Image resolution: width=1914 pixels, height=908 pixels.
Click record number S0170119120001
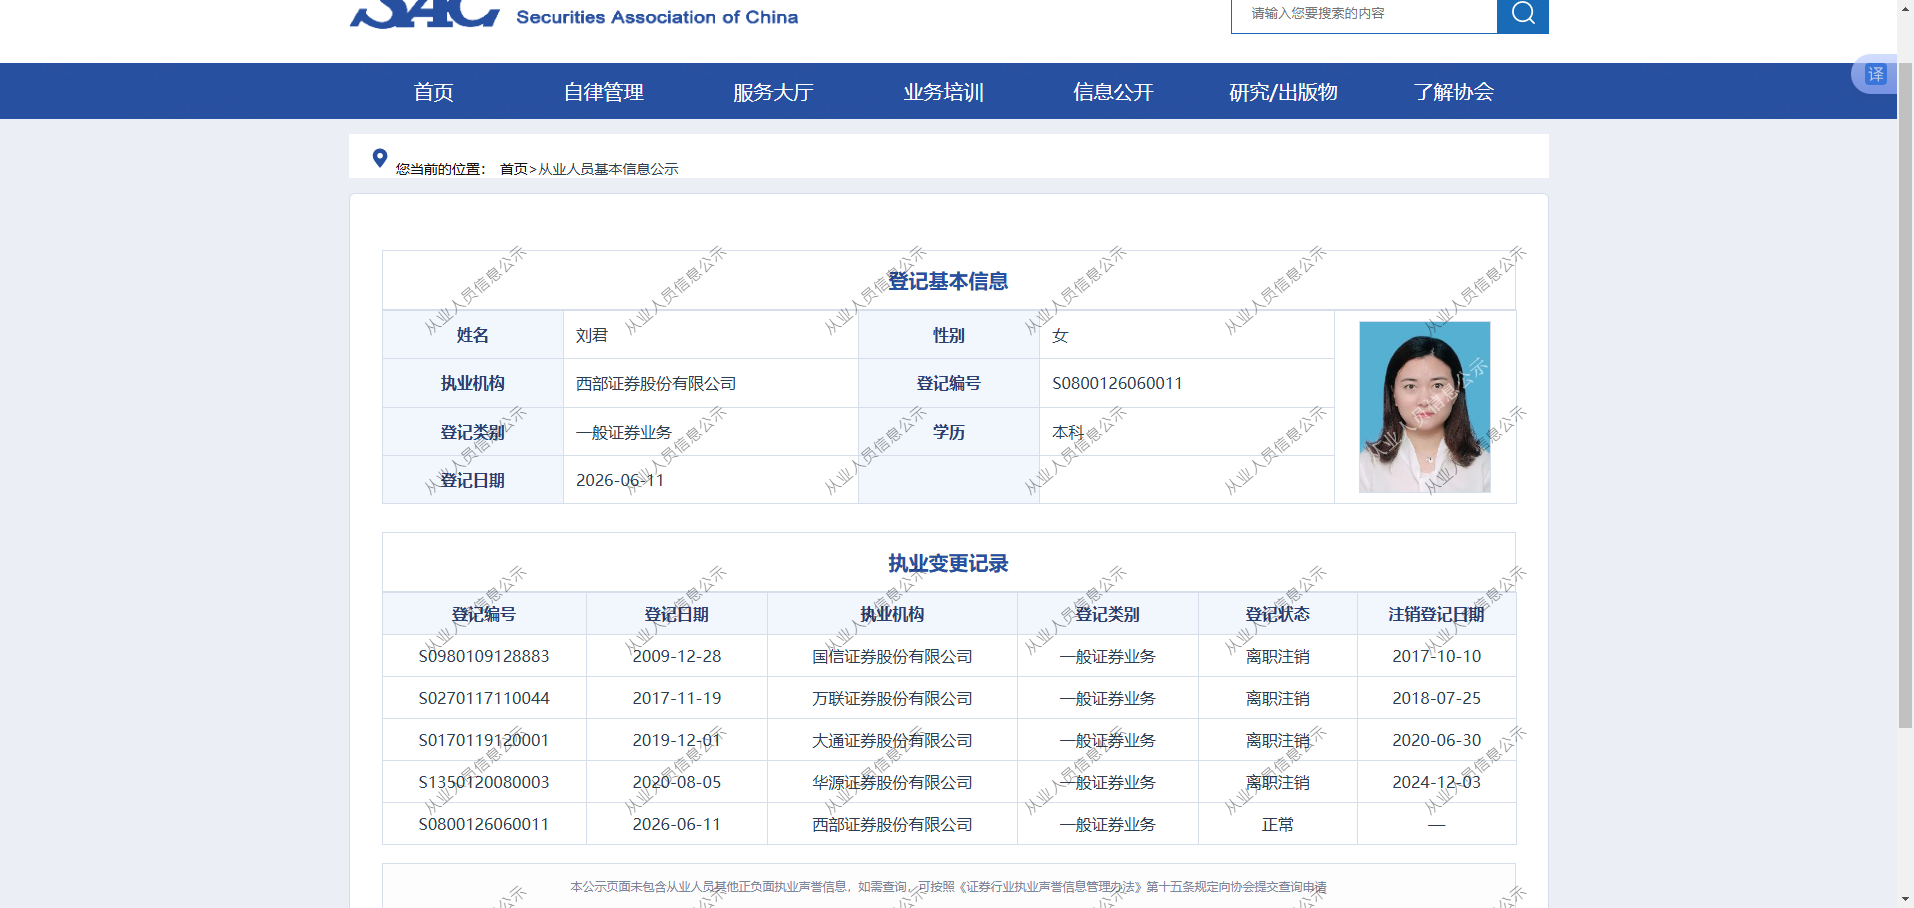click(484, 740)
